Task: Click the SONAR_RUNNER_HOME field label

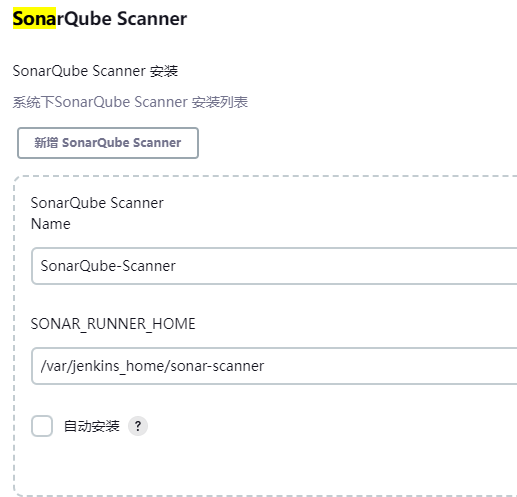Action: click(x=113, y=324)
